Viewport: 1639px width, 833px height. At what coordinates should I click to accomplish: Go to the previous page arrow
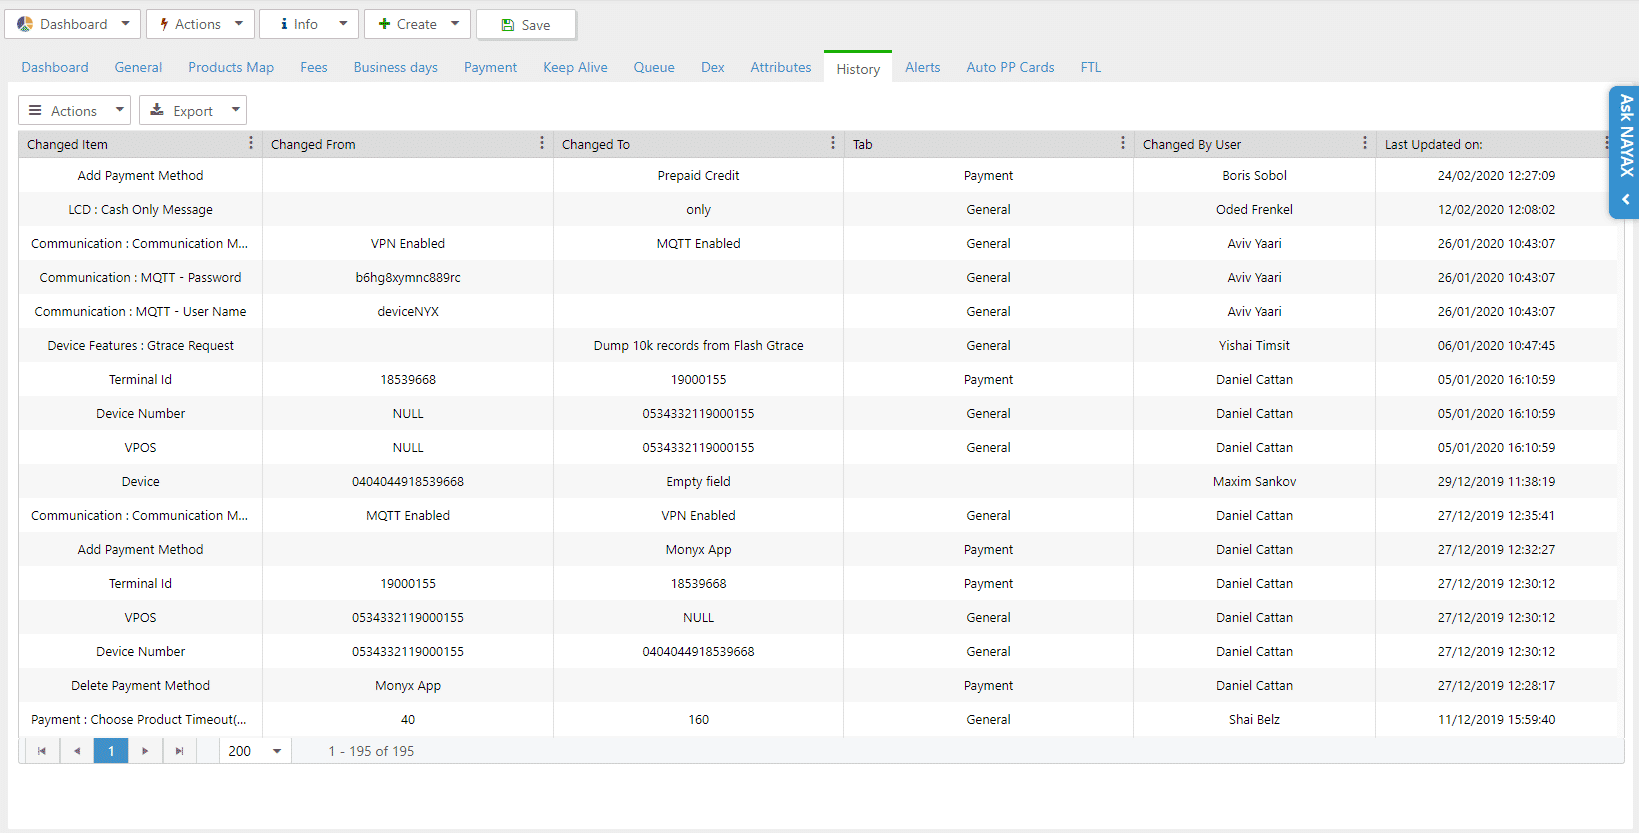77,751
